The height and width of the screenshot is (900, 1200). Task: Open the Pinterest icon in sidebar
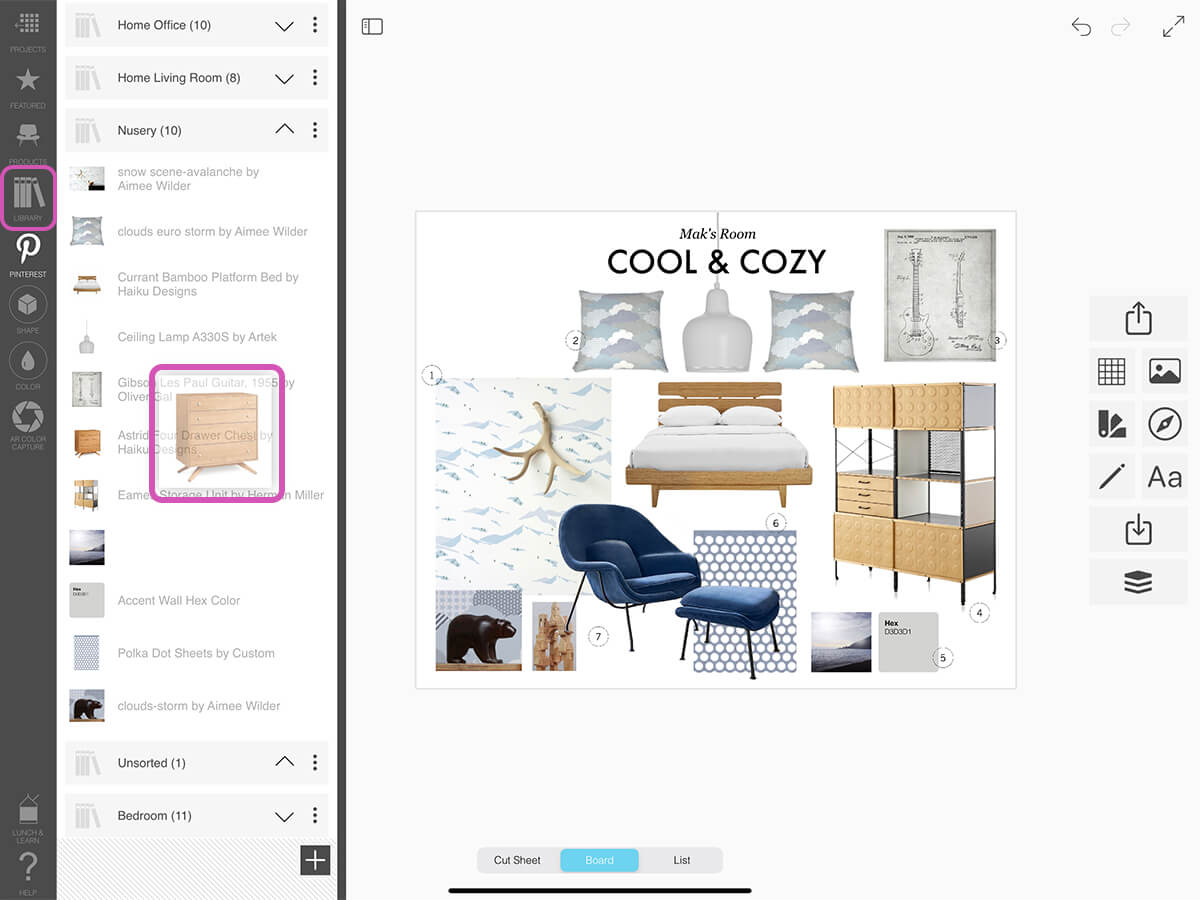(x=28, y=254)
